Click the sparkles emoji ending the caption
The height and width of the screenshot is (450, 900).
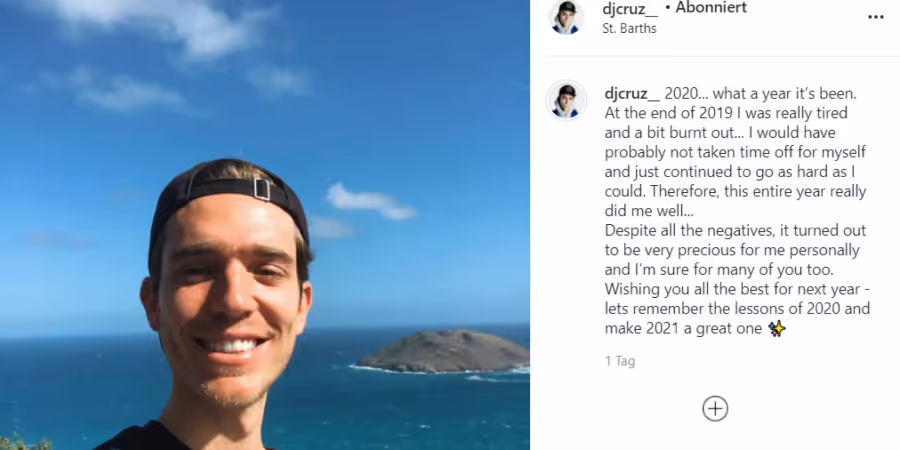tap(777, 328)
